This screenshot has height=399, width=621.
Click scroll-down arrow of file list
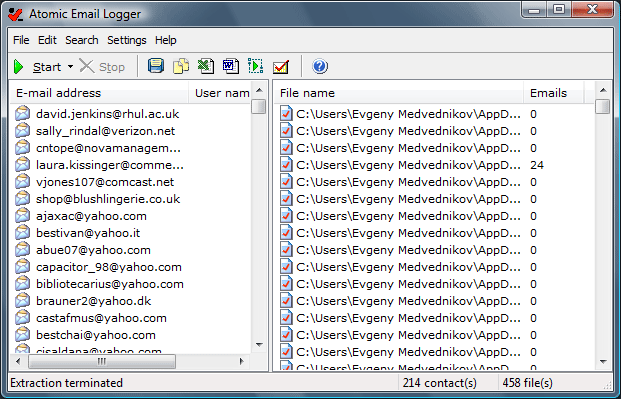tap(603, 361)
